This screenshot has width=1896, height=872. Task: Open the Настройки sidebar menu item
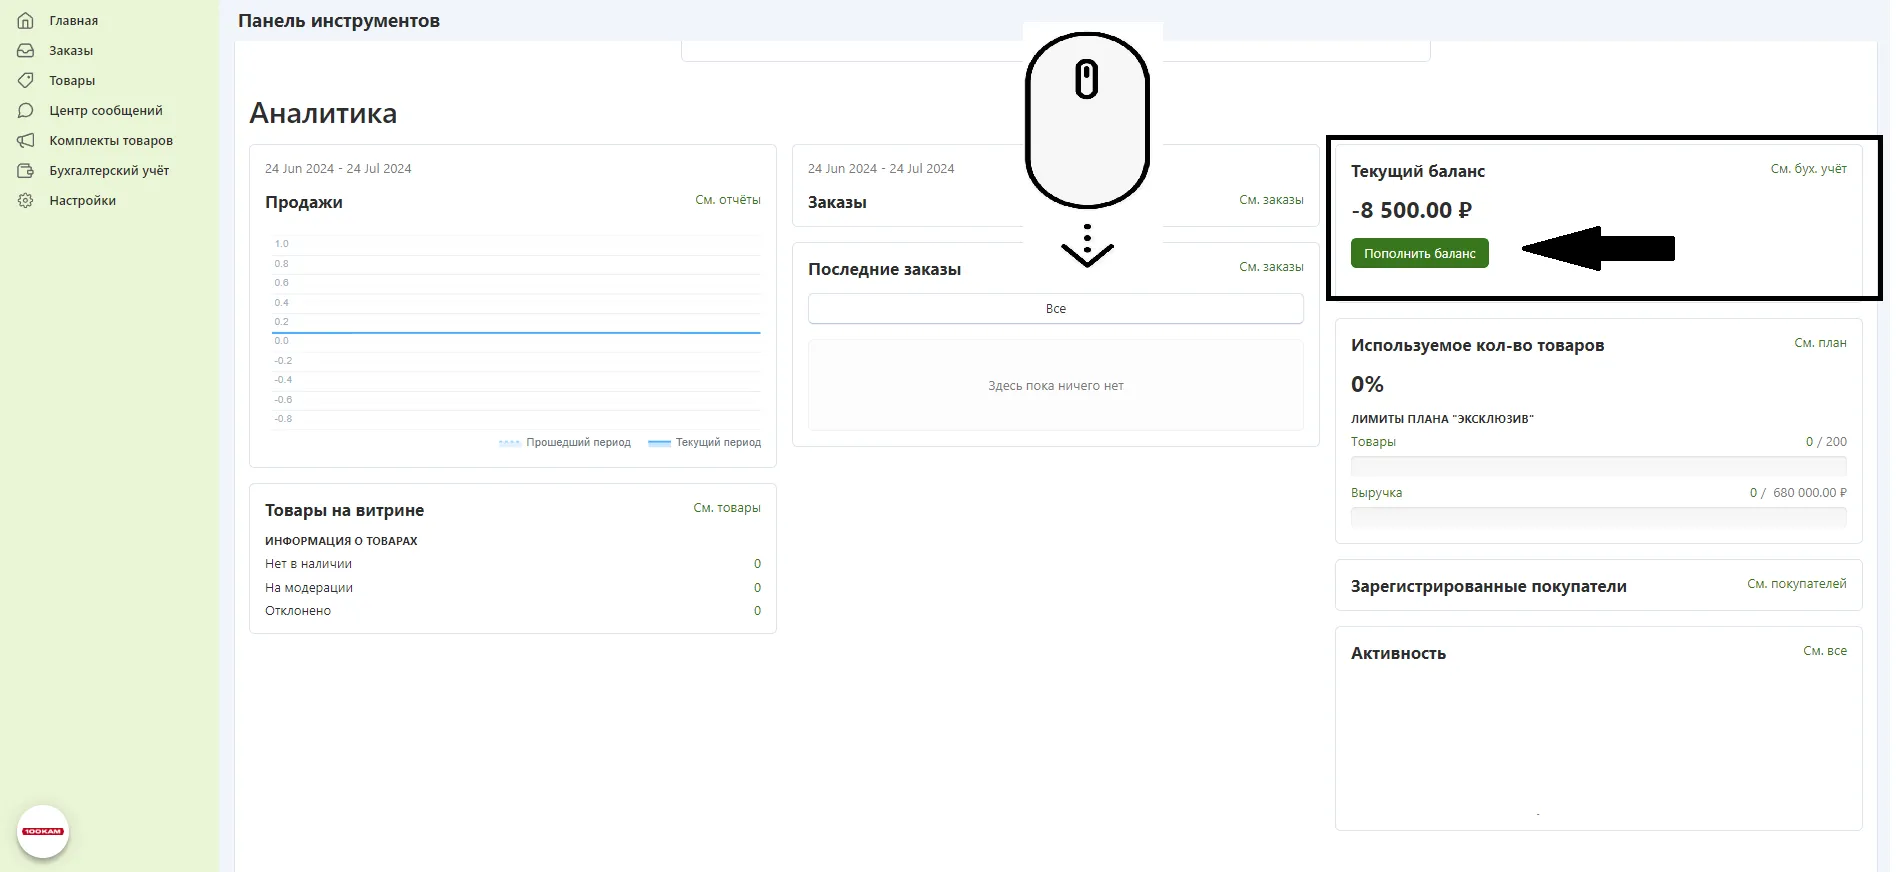(x=82, y=200)
